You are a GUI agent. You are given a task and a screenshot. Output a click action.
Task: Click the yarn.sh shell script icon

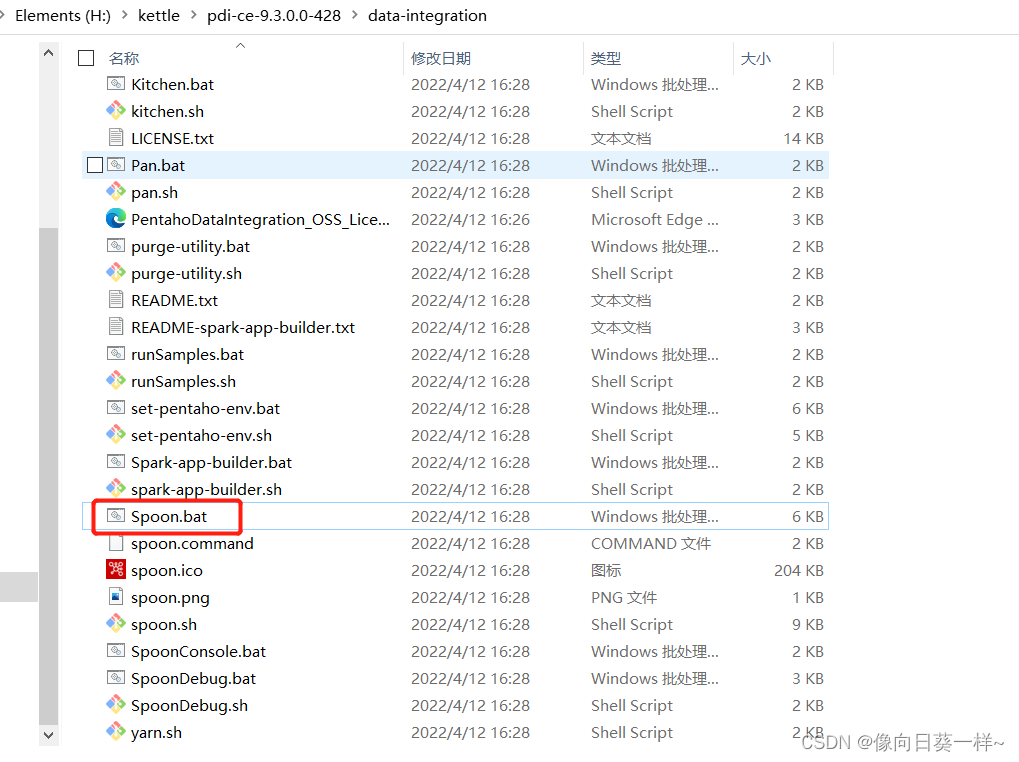[x=116, y=731]
